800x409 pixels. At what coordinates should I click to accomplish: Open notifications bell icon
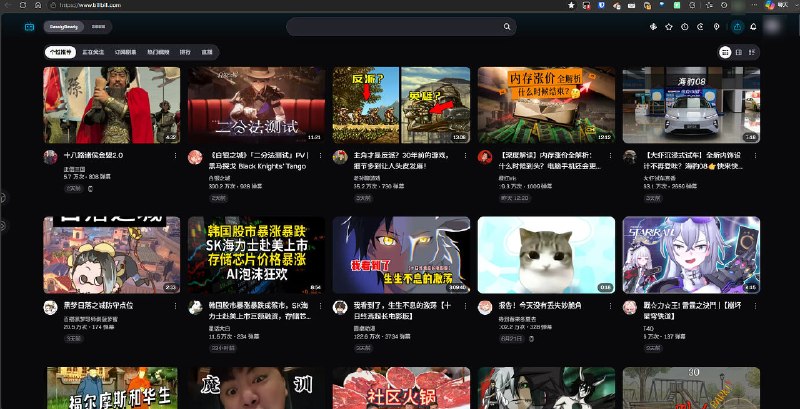pos(753,27)
